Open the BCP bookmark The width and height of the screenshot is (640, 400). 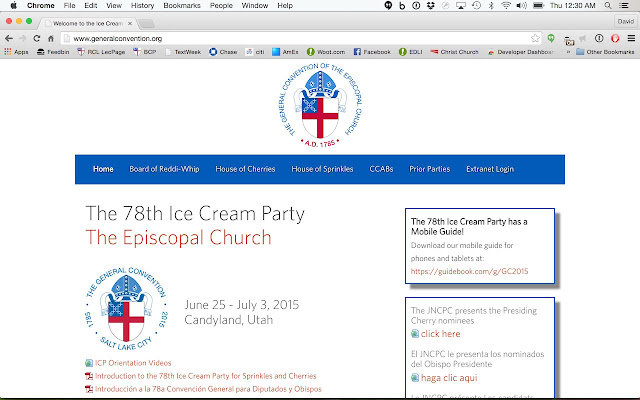coord(145,52)
